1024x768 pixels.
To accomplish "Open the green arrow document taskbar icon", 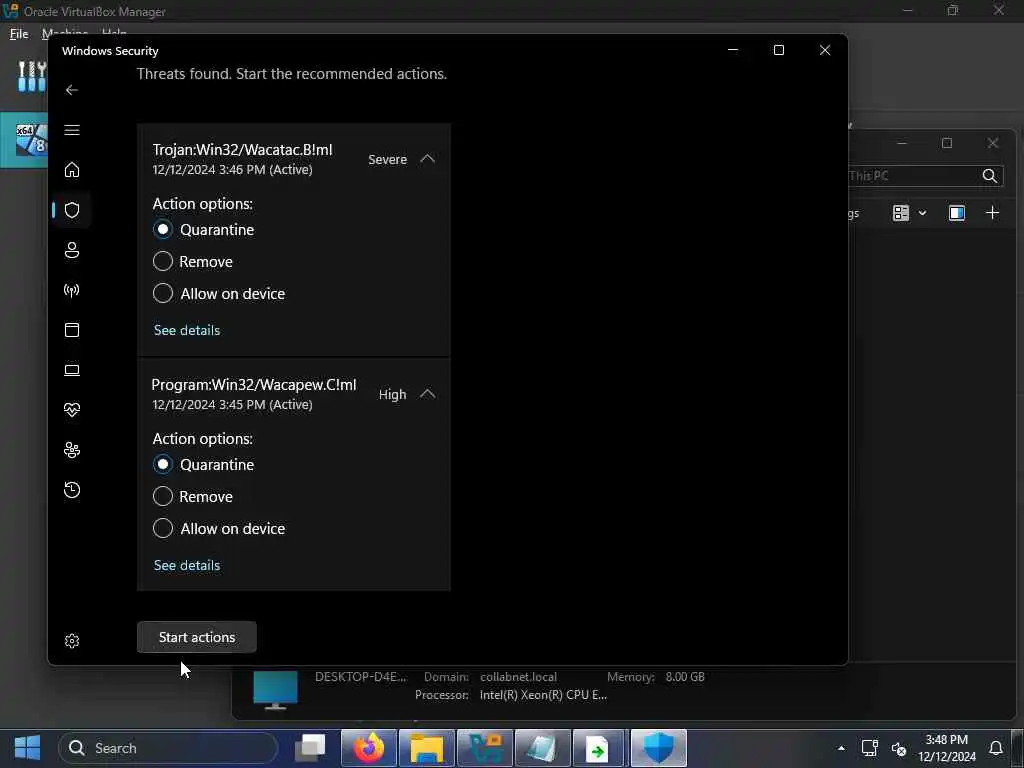I will coord(600,748).
